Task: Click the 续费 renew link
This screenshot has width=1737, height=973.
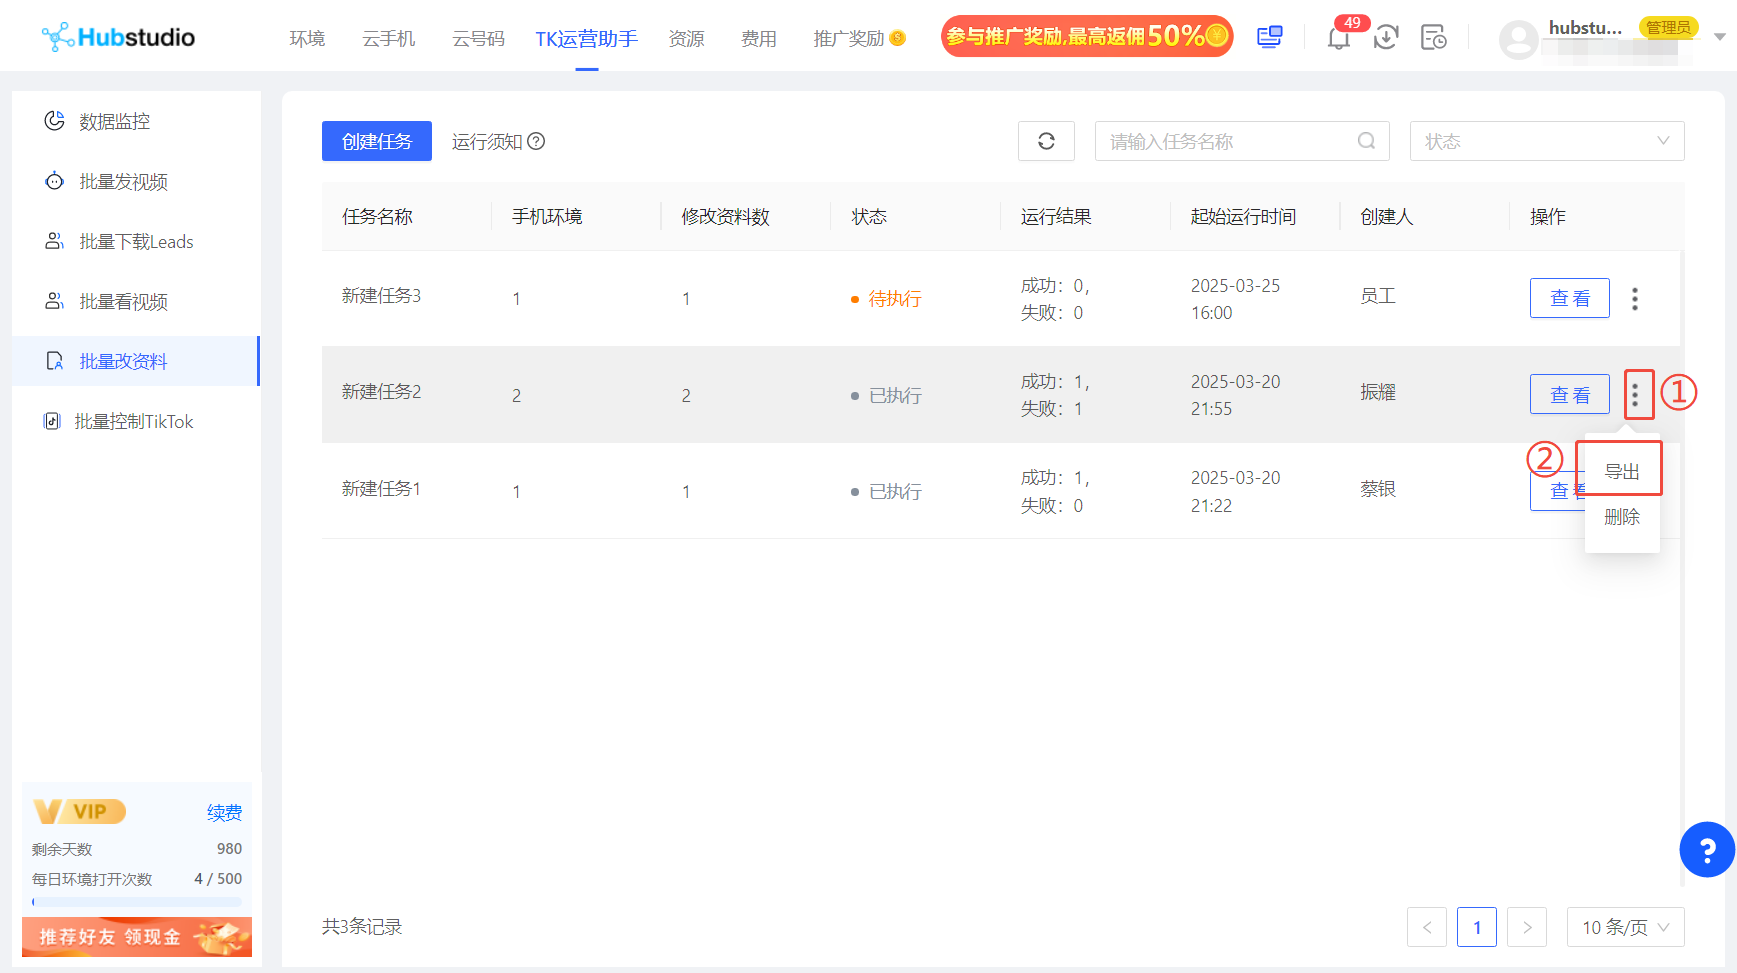Action: 224,812
